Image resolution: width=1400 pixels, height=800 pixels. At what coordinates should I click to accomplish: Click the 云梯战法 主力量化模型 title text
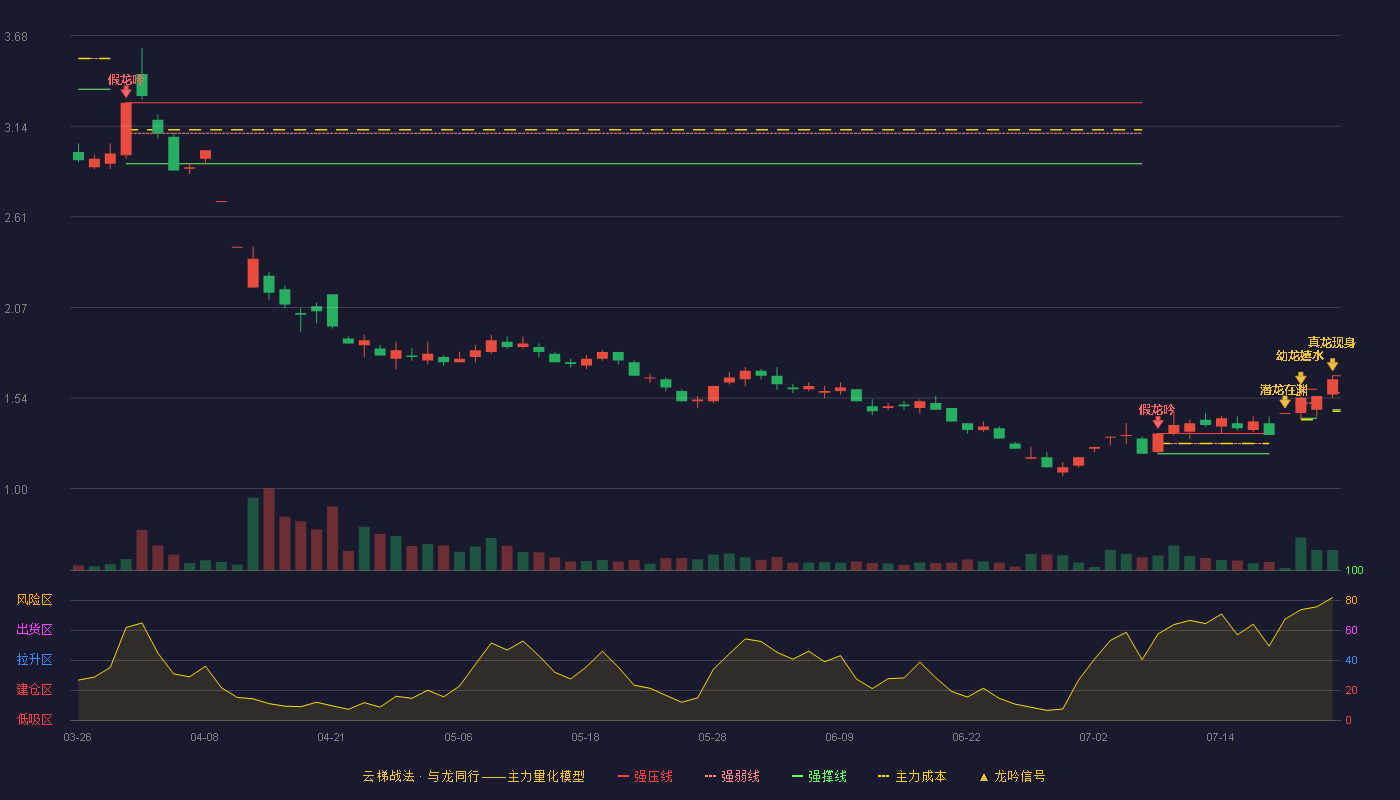(473, 776)
